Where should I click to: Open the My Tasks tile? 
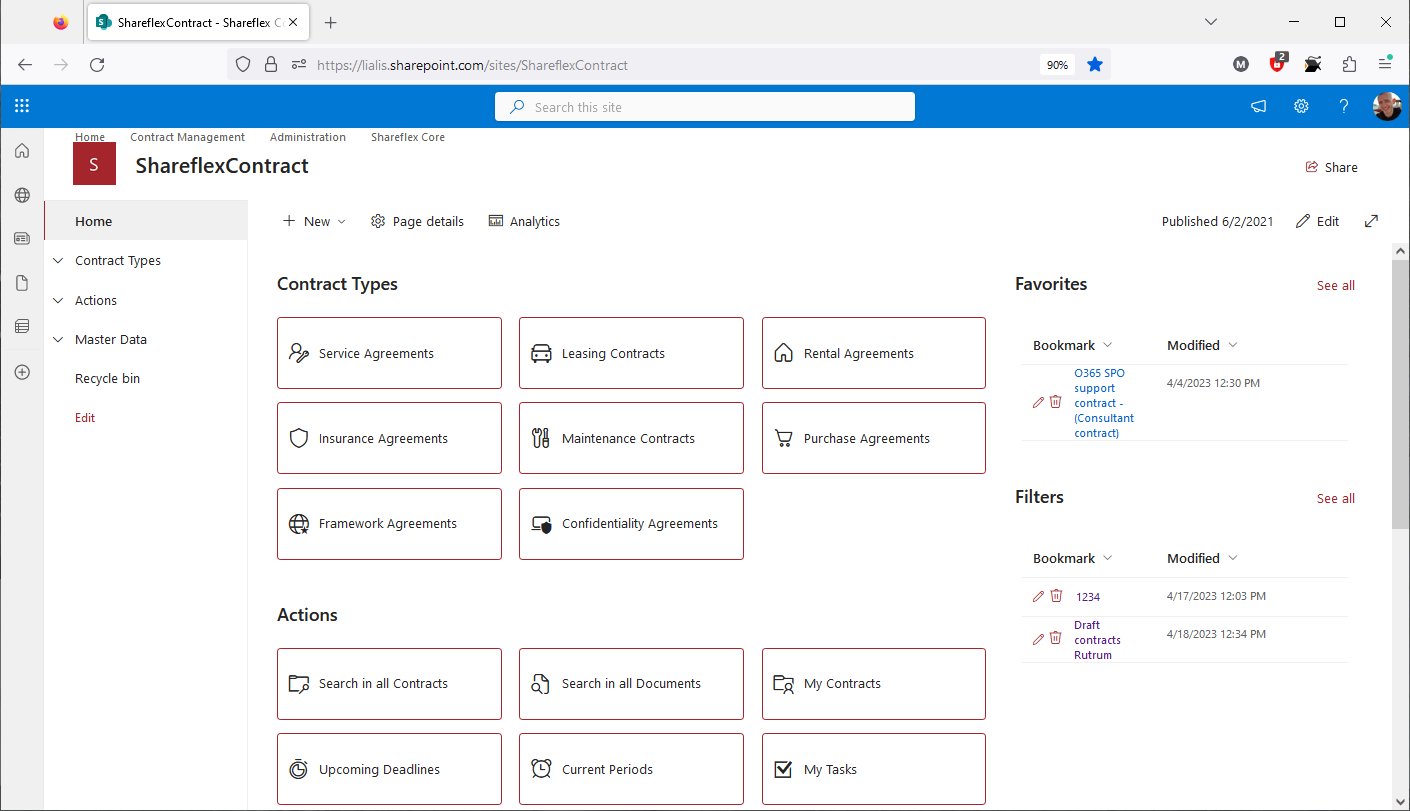click(x=874, y=769)
